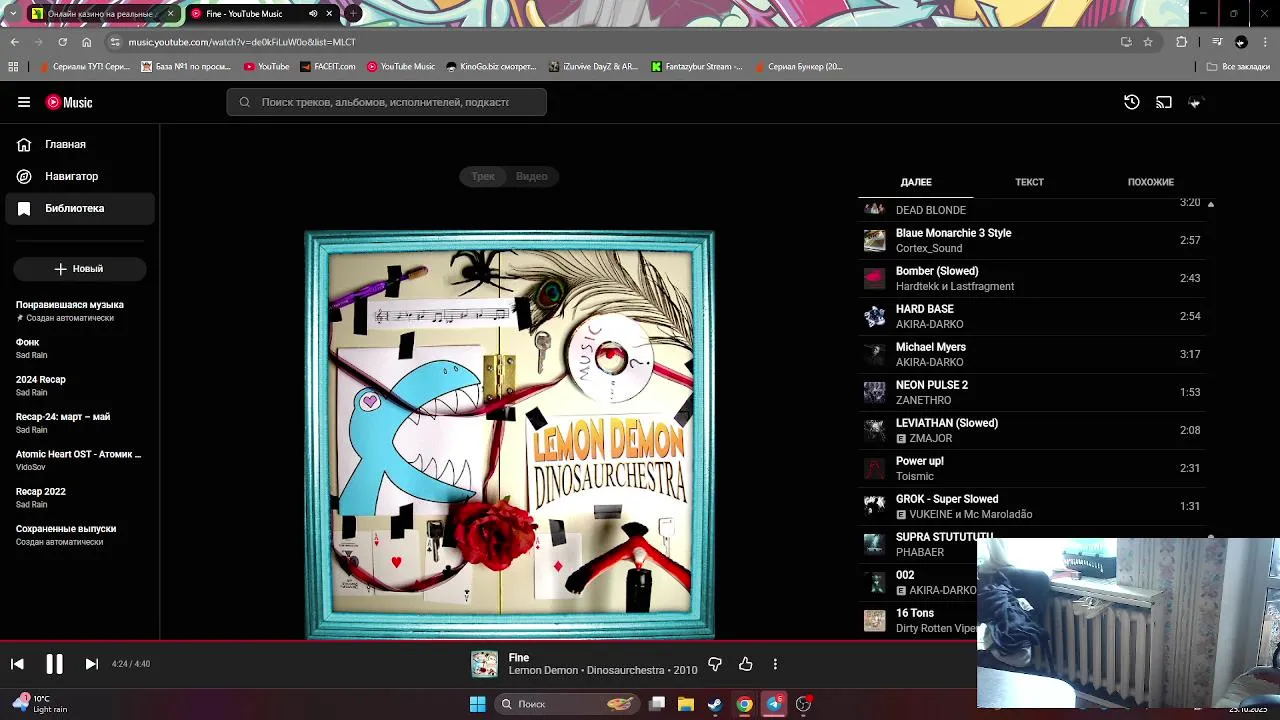This screenshot has width=1280, height=720.
Task: Go to Главная in sidebar
Action: tap(79, 145)
